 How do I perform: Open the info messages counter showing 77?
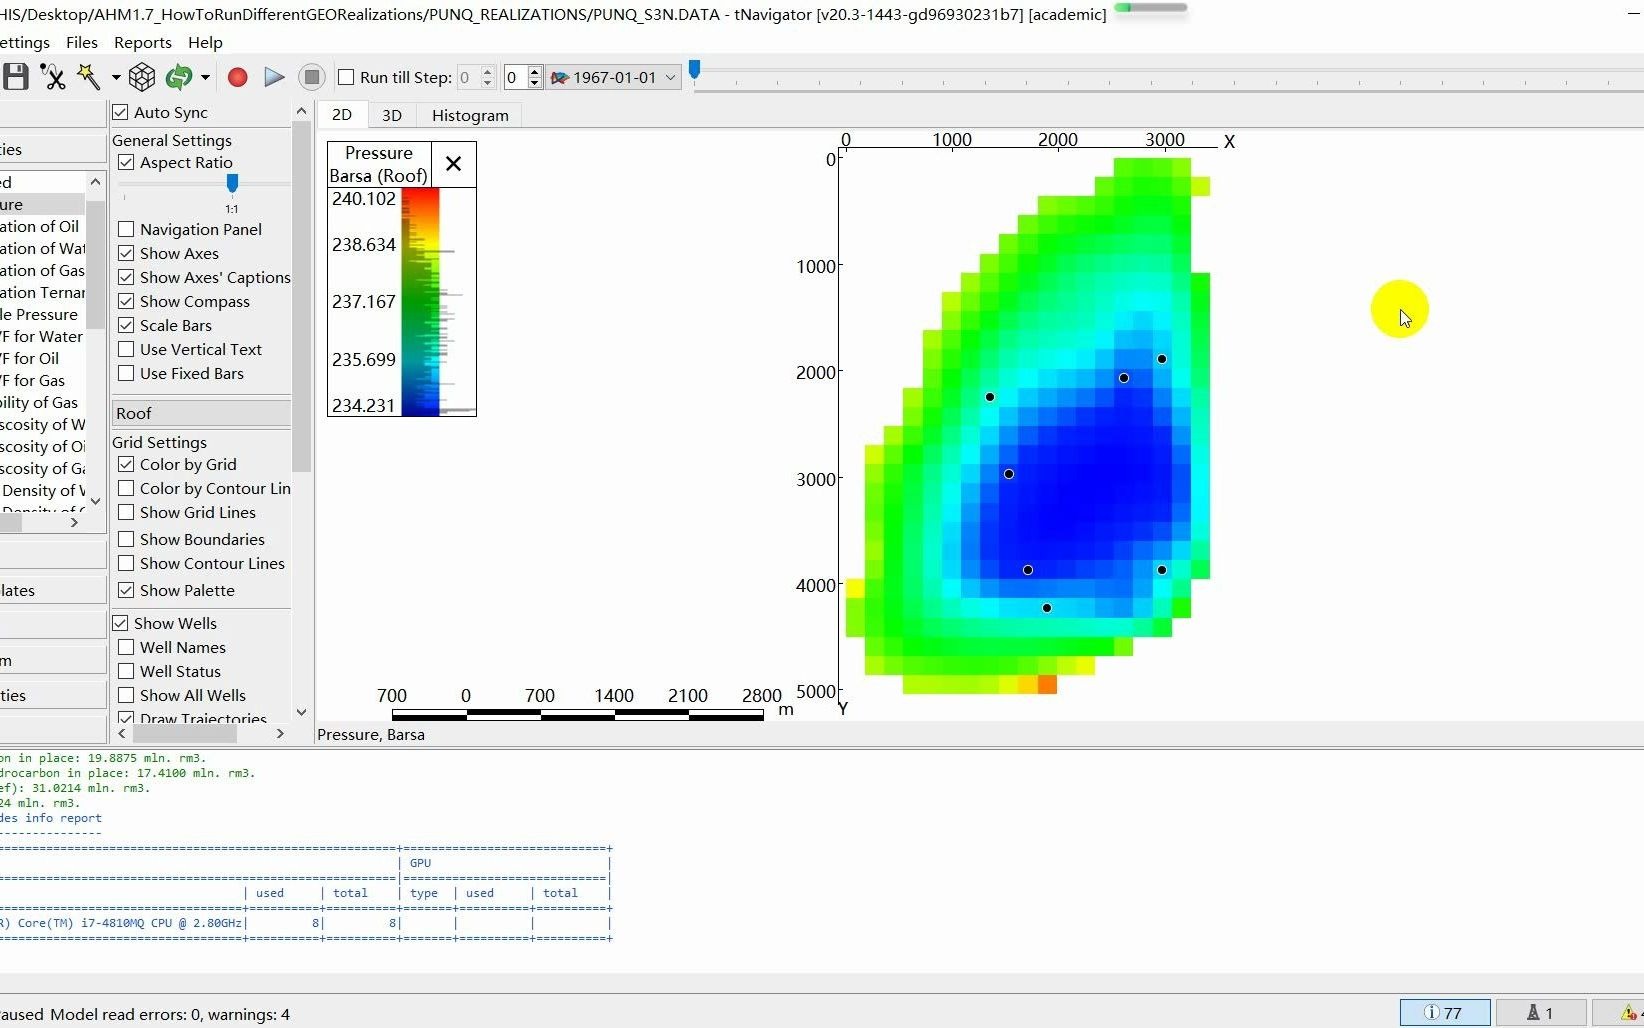[x=1444, y=1013]
